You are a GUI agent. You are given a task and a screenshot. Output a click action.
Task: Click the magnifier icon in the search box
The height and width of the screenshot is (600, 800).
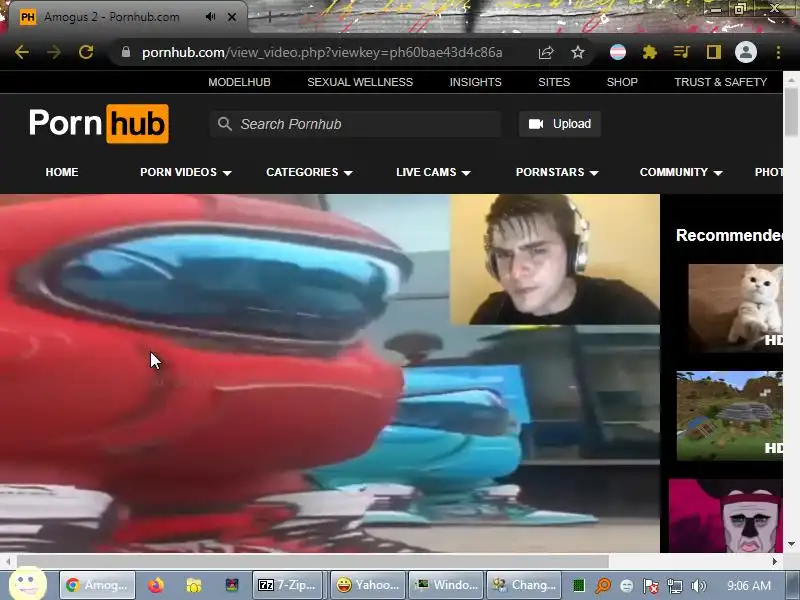click(224, 123)
